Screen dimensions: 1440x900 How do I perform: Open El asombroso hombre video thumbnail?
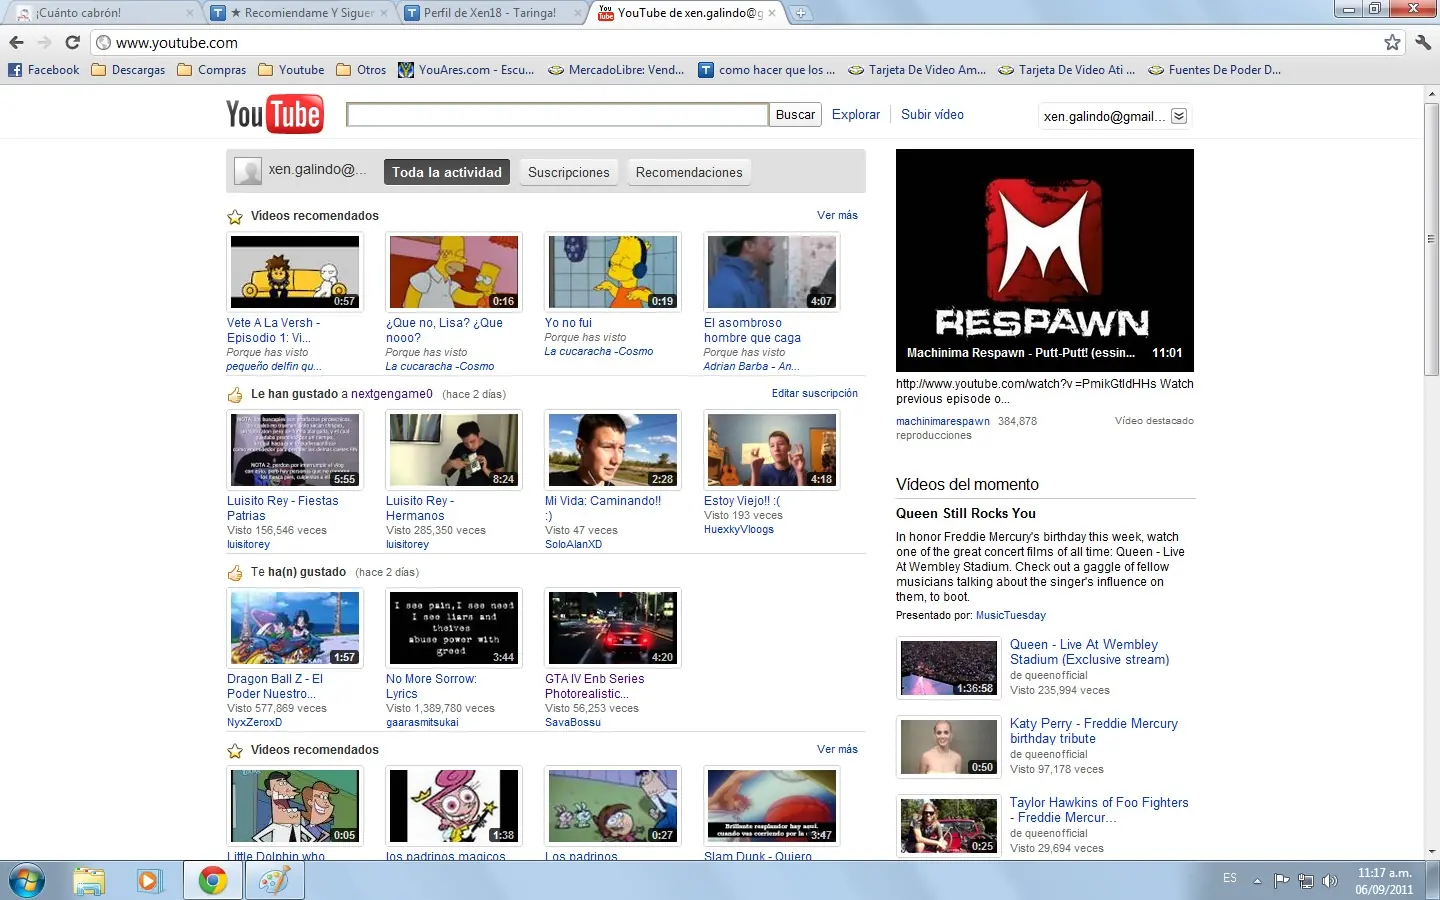pyautogui.click(x=772, y=272)
